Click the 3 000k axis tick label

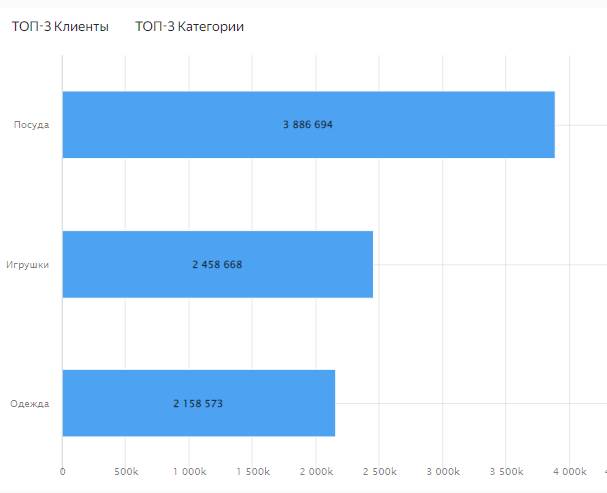[443, 470]
